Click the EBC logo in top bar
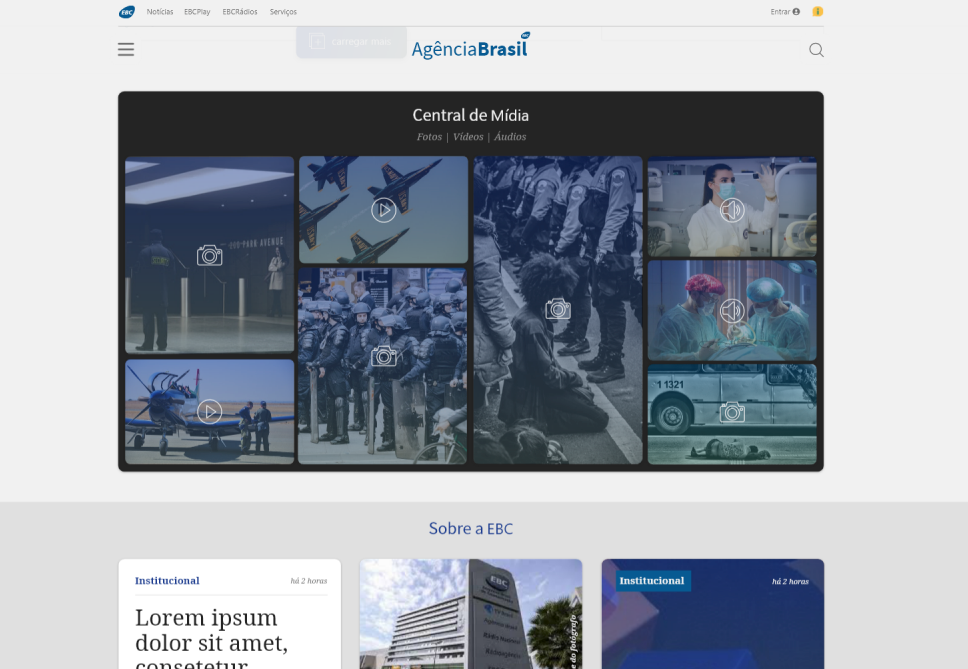 127,12
